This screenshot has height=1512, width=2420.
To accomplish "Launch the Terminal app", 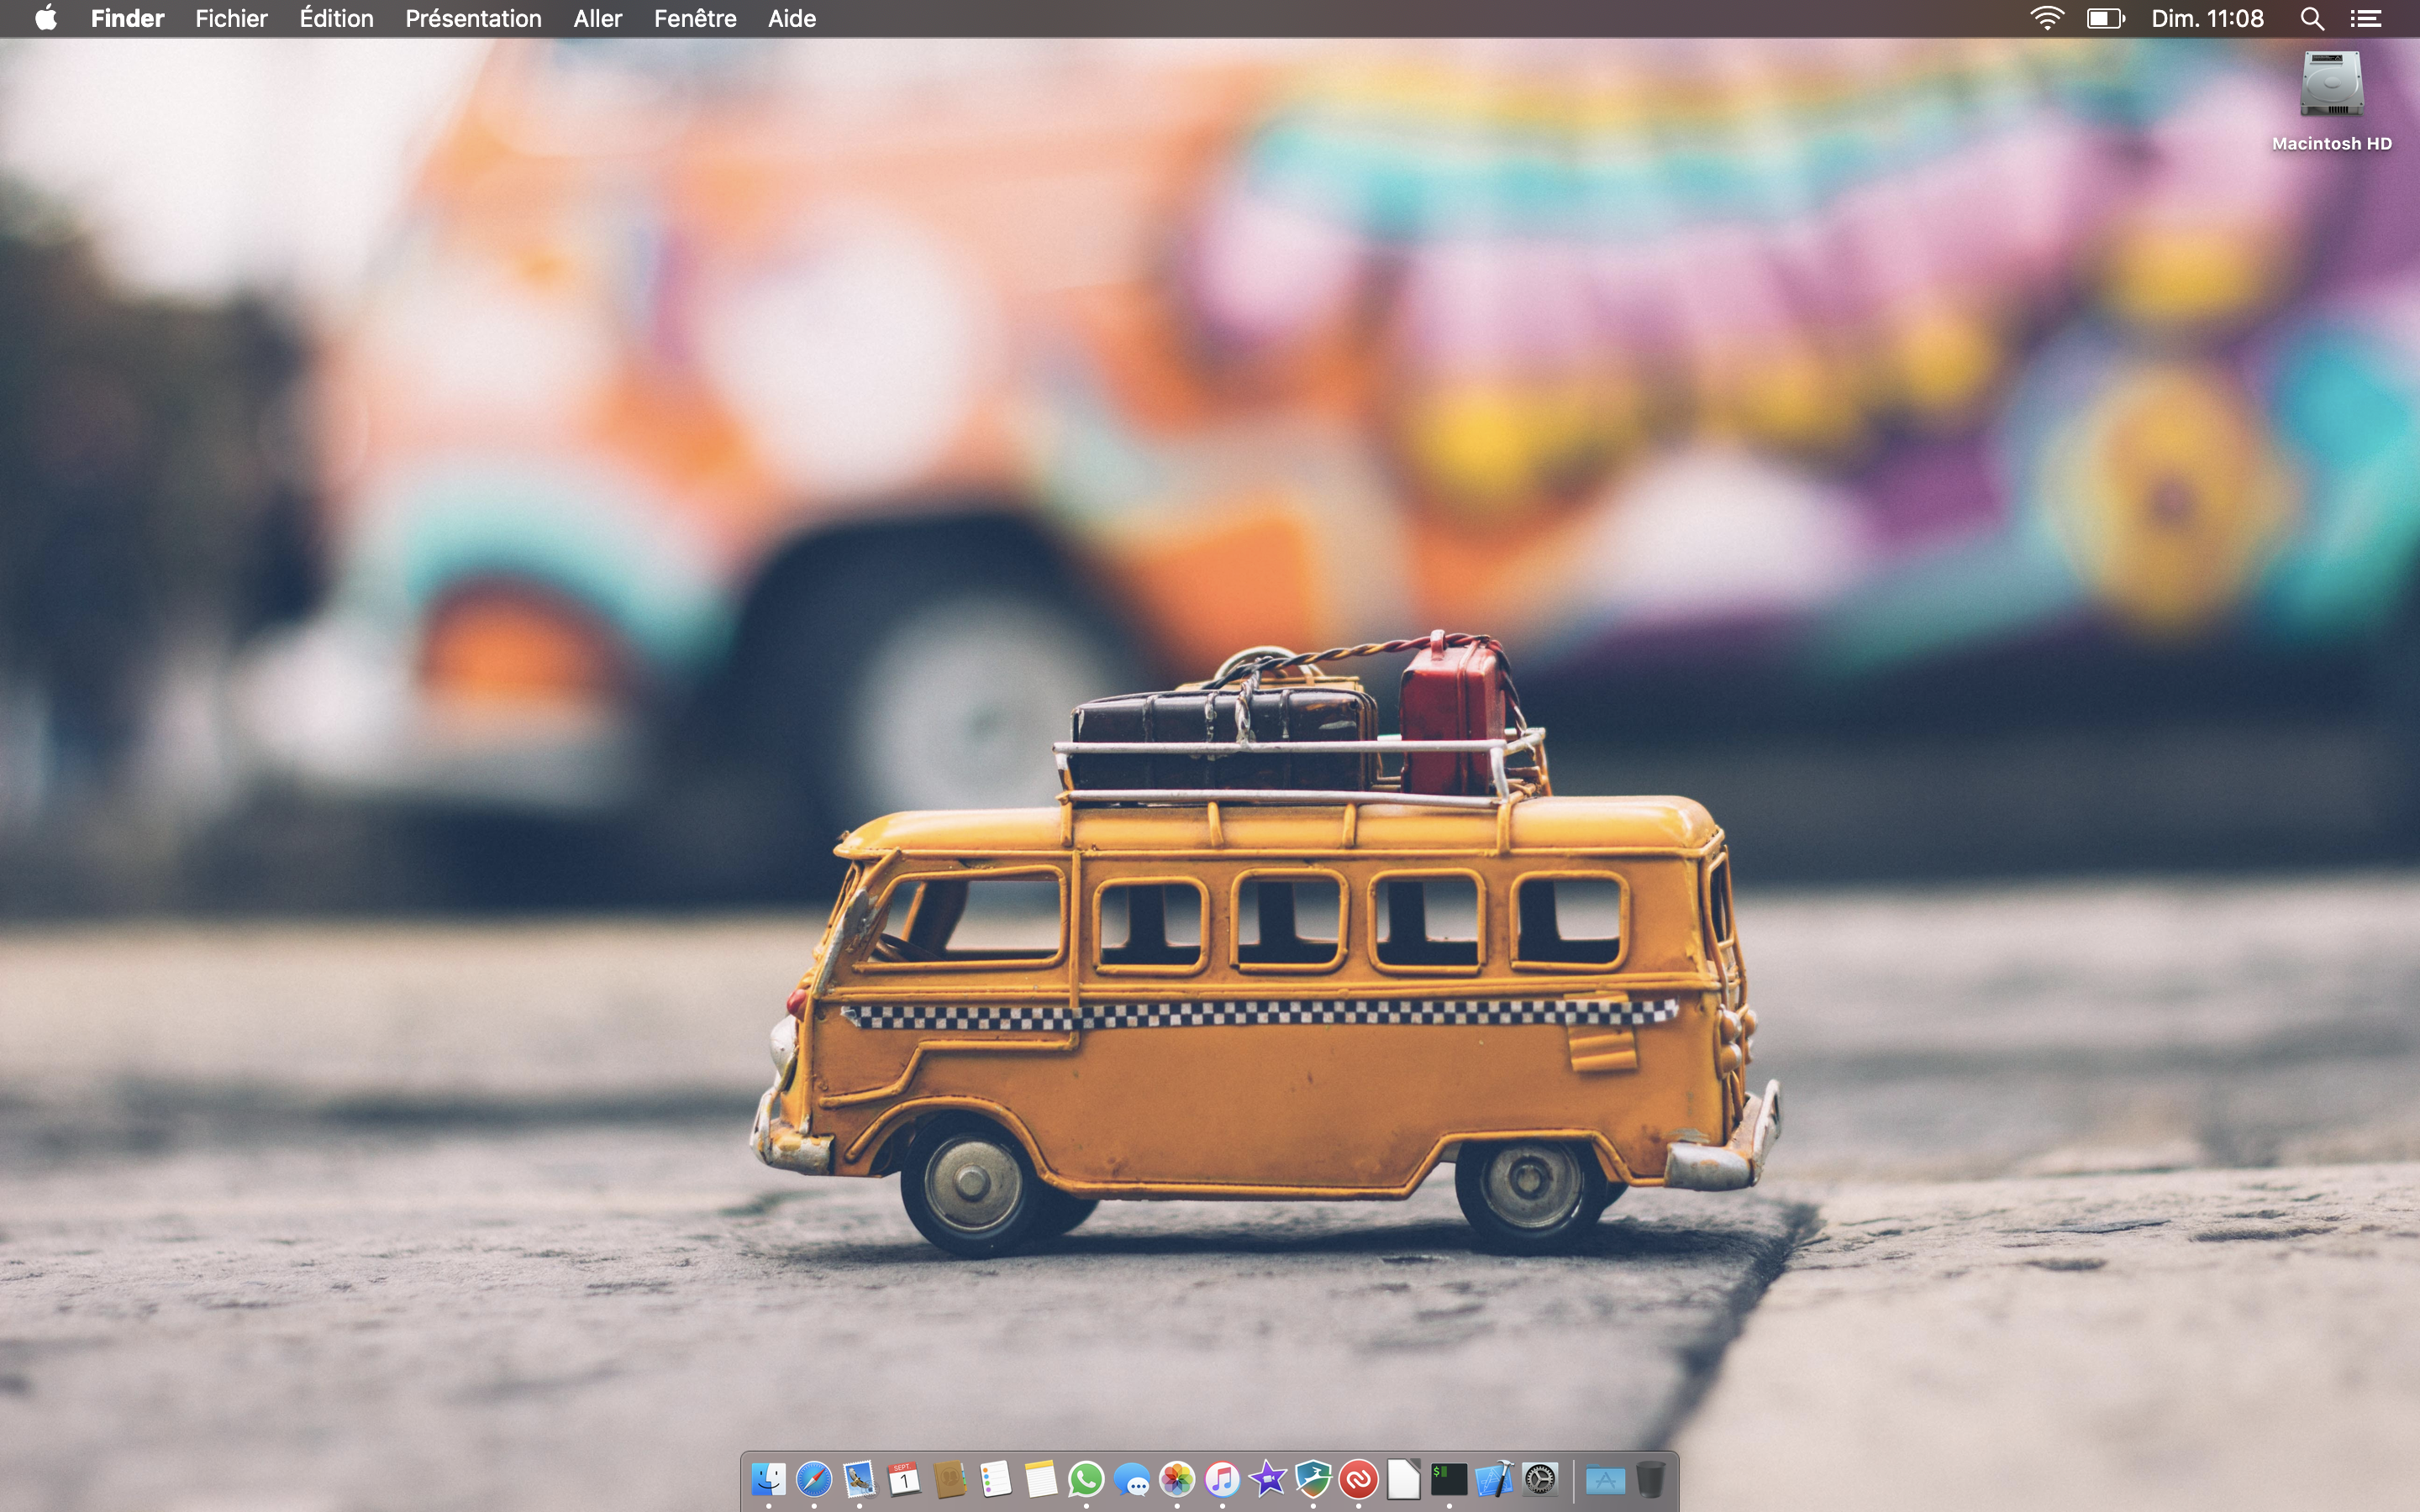I will pyautogui.click(x=1449, y=1479).
